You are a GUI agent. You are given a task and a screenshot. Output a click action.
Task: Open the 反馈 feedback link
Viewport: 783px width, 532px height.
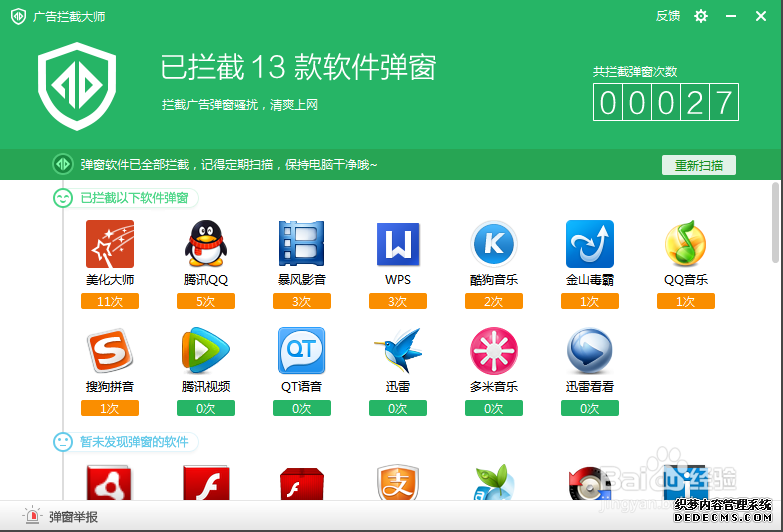[668, 16]
